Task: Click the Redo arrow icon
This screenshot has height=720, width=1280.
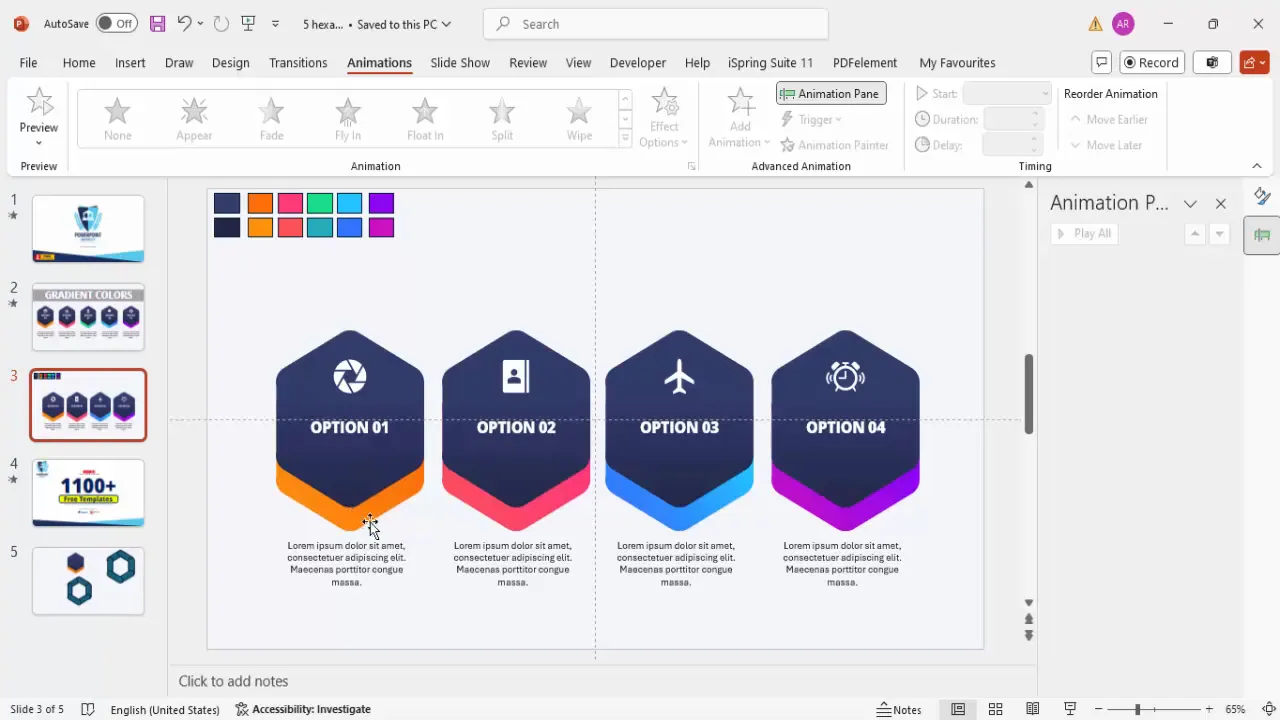Action: [221, 23]
